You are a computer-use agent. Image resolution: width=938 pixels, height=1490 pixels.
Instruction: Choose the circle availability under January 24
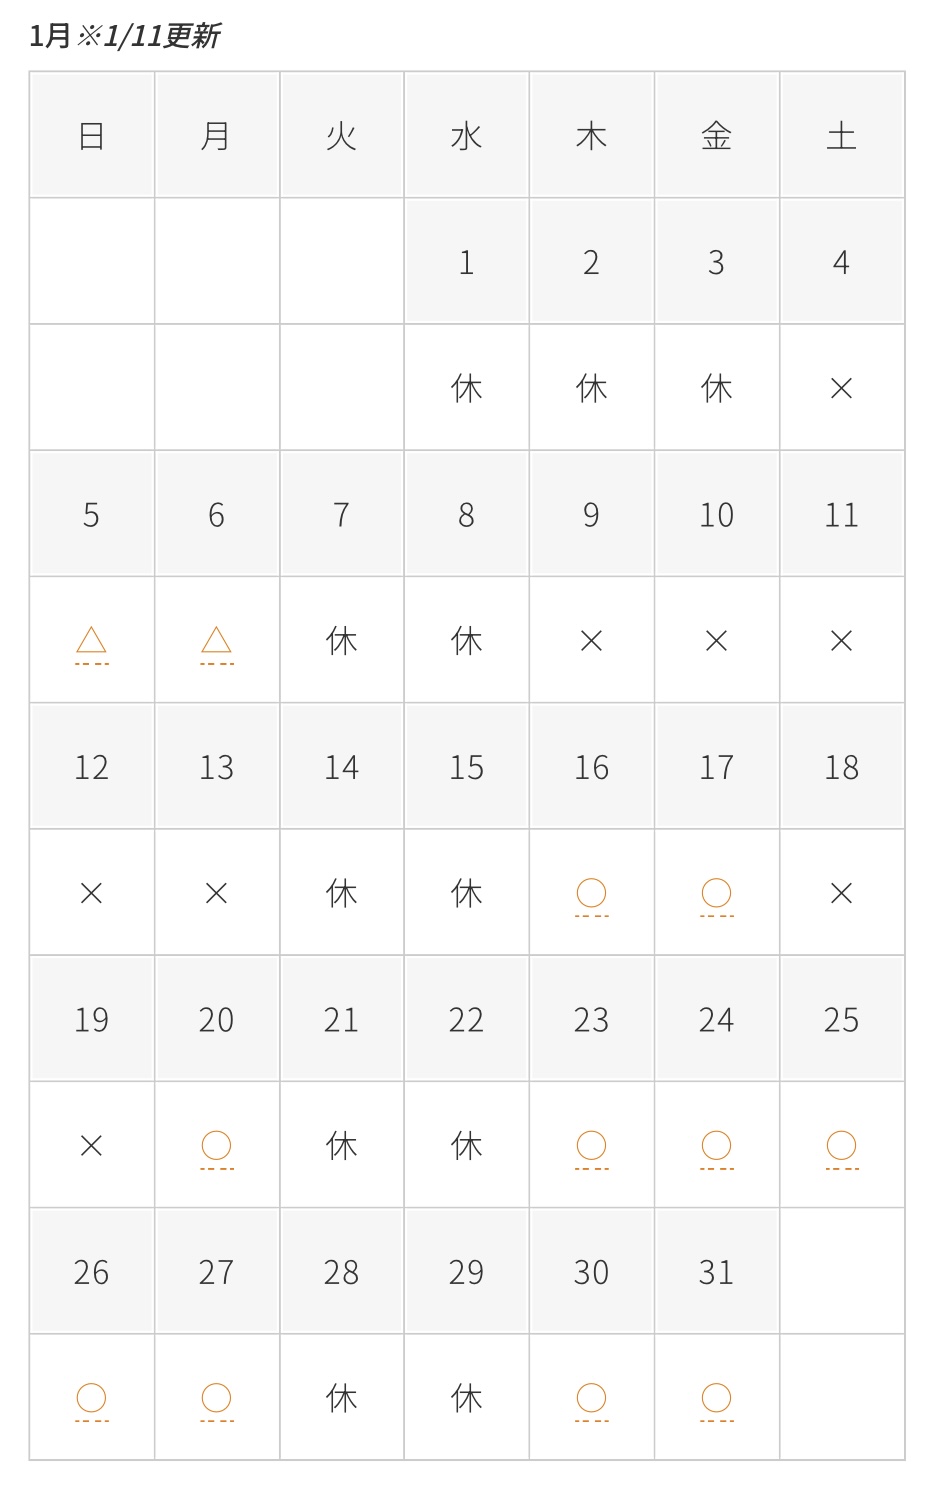coord(716,1146)
